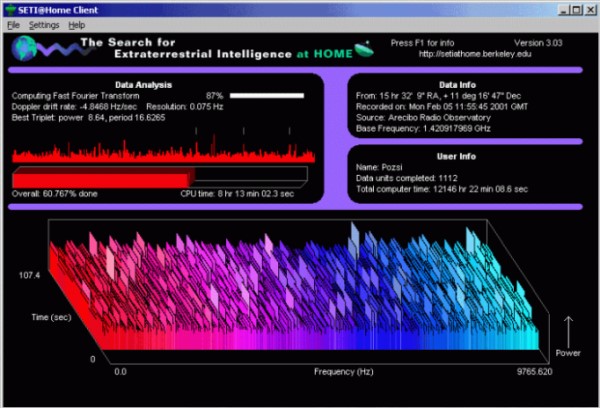Viewport: 600px width, 408px height.
Task: Click the red power spectrum graph
Action: pyautogui.click(x=163, y=147)
